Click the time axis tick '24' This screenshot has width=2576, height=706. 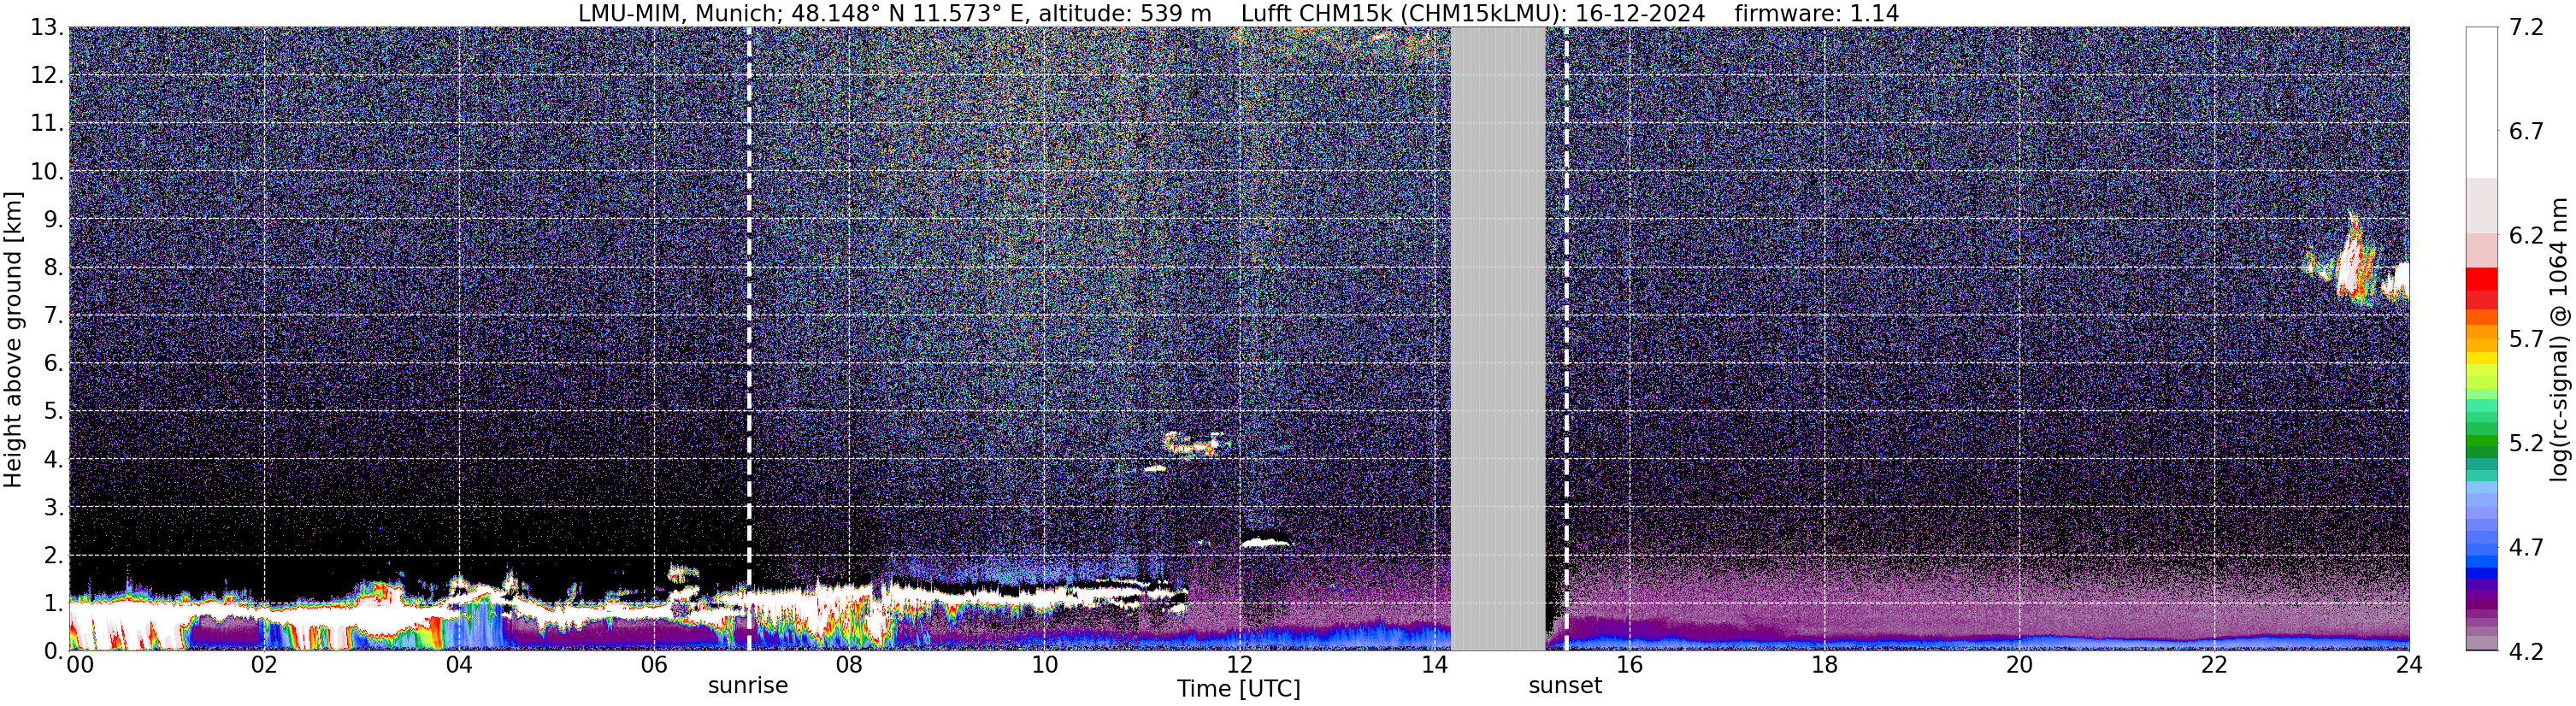(2409, 665)
